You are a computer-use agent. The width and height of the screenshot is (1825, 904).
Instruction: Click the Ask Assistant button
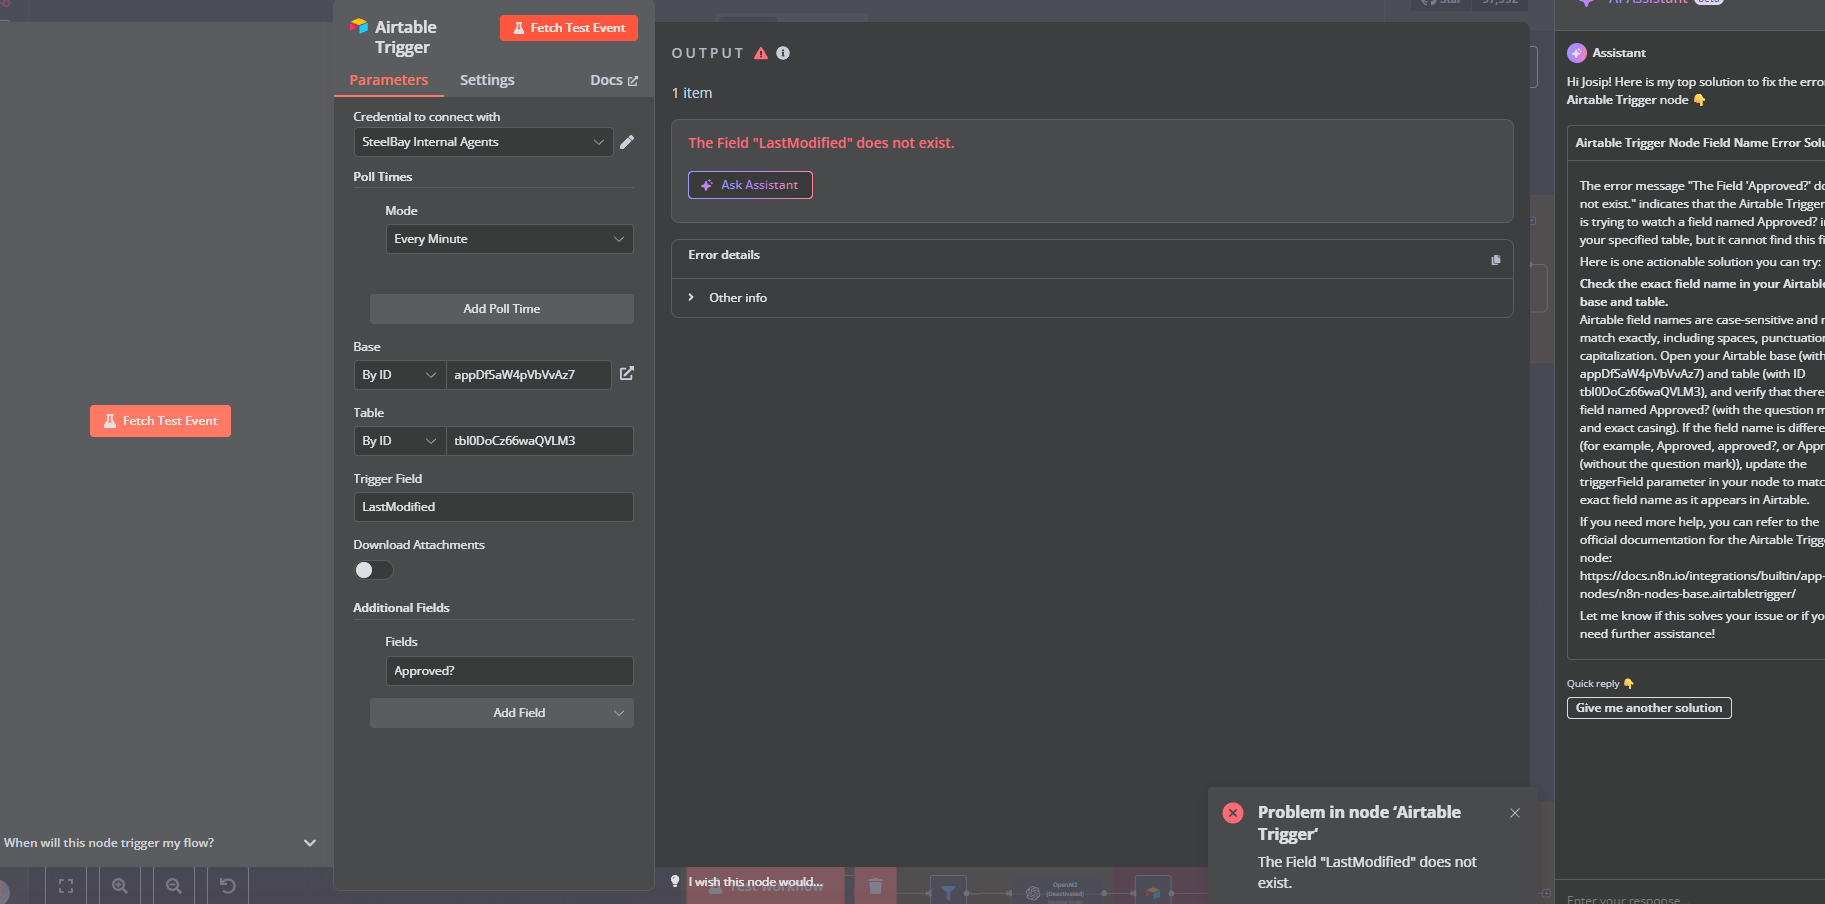[750, 185]
